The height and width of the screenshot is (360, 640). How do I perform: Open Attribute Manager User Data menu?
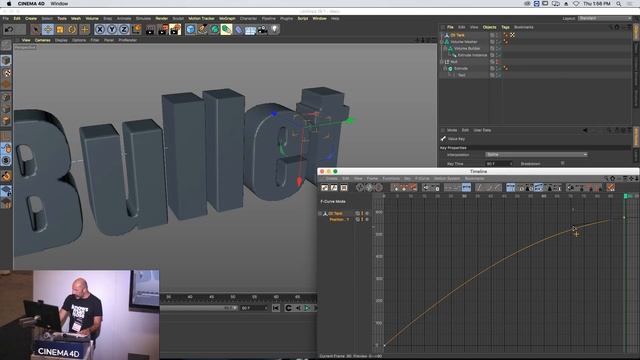[482, 130]
